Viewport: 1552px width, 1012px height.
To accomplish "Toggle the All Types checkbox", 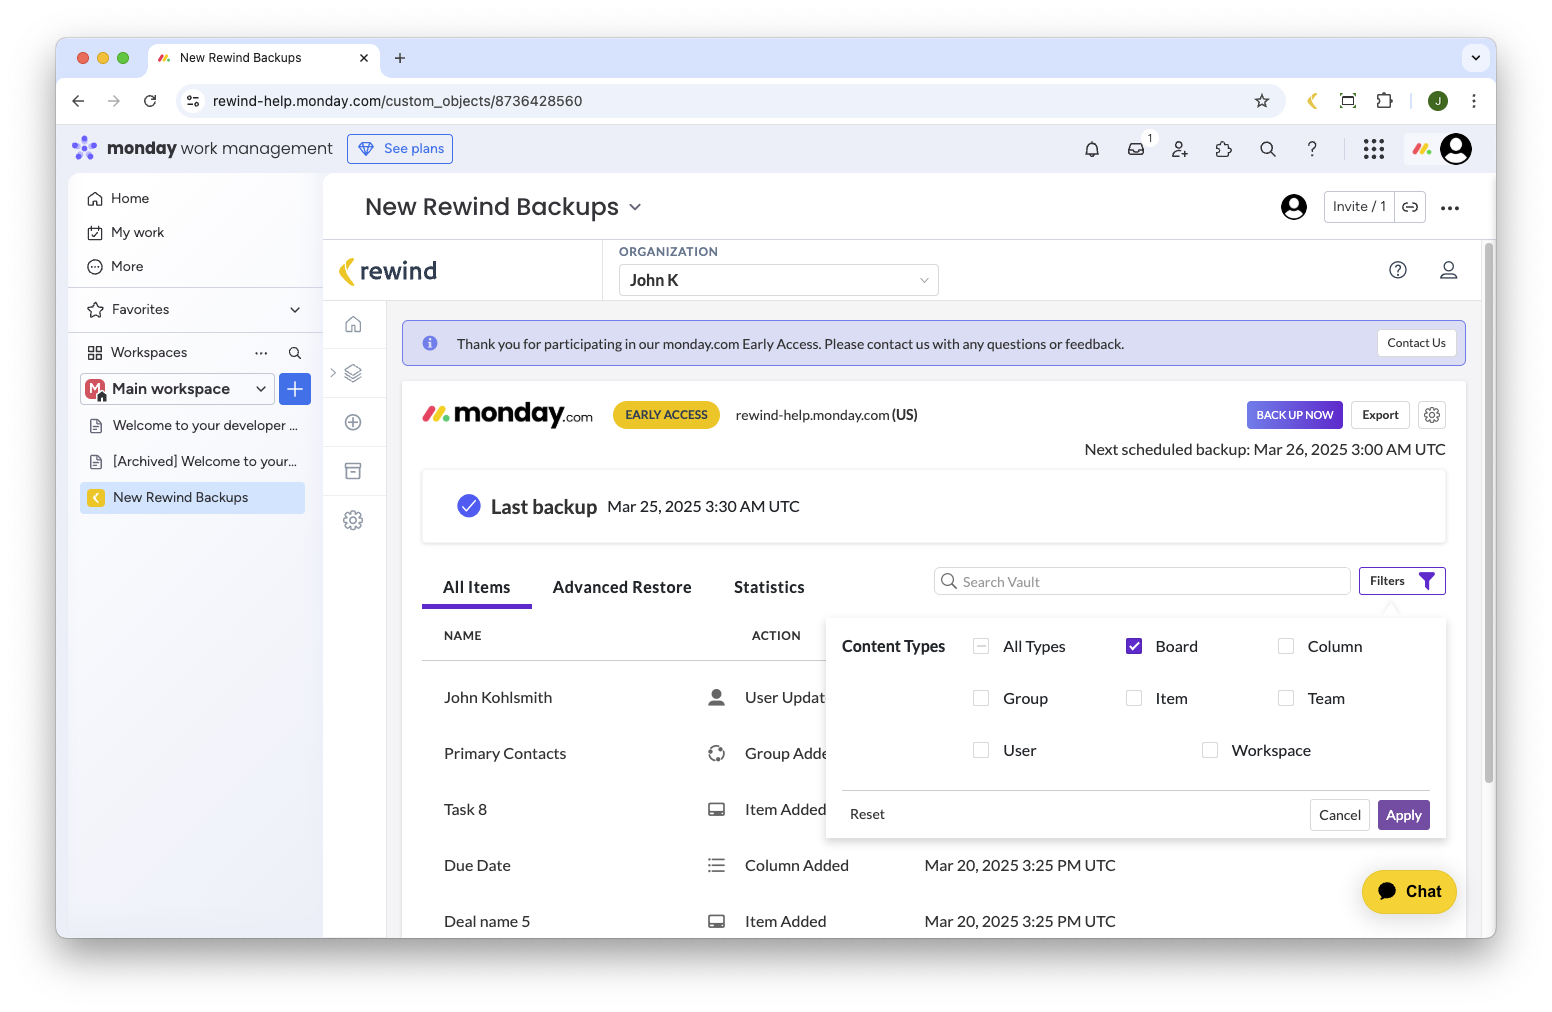I will [981, 646].
